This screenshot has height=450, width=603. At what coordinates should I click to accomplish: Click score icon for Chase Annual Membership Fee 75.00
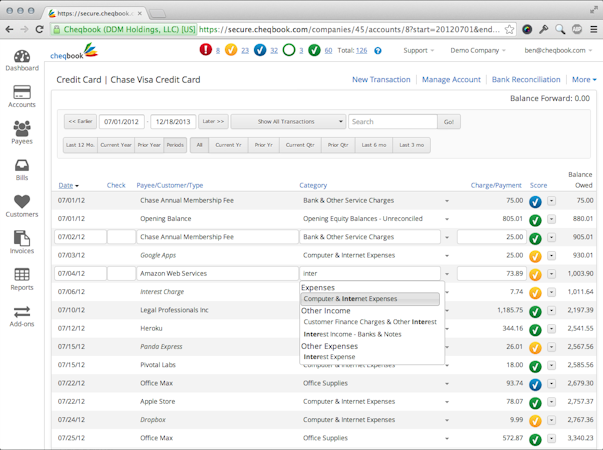tap(535, 202)
